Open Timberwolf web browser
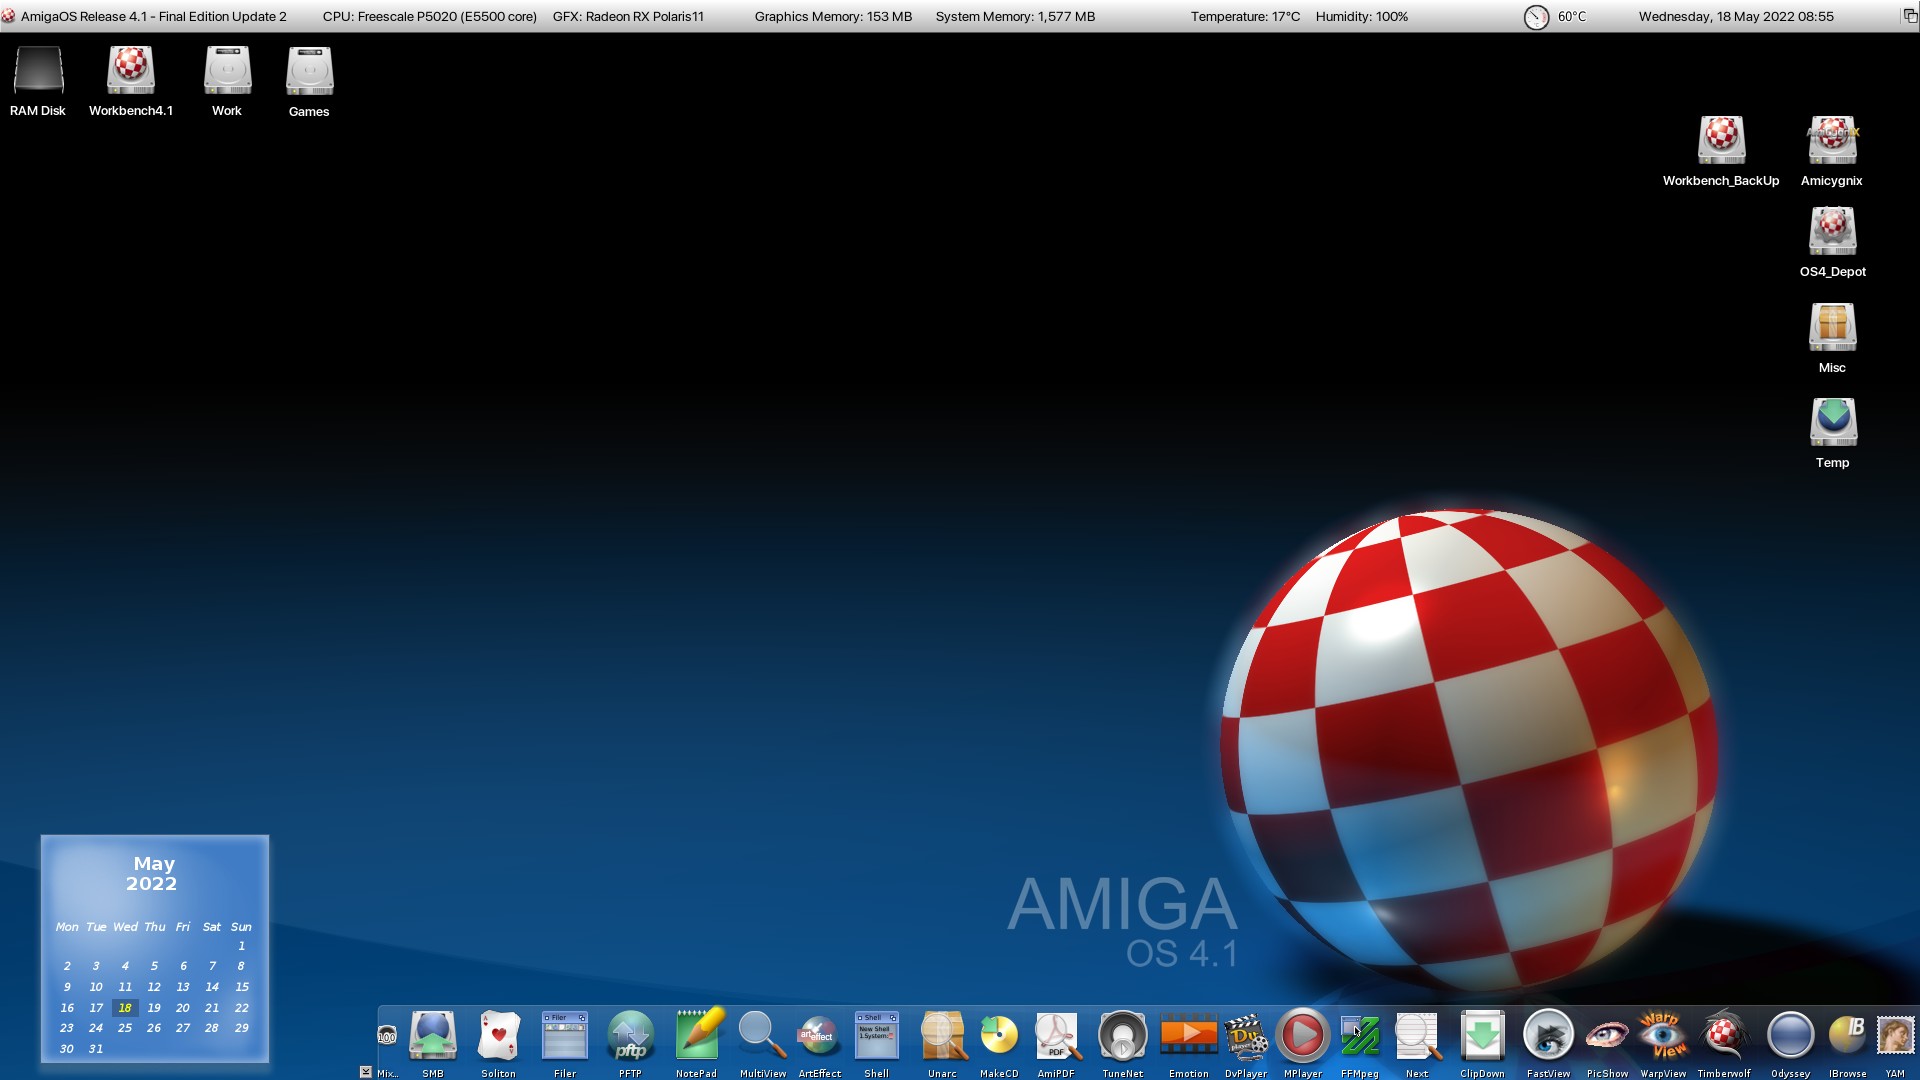1920x1080 pixels. (1724, 1037)
